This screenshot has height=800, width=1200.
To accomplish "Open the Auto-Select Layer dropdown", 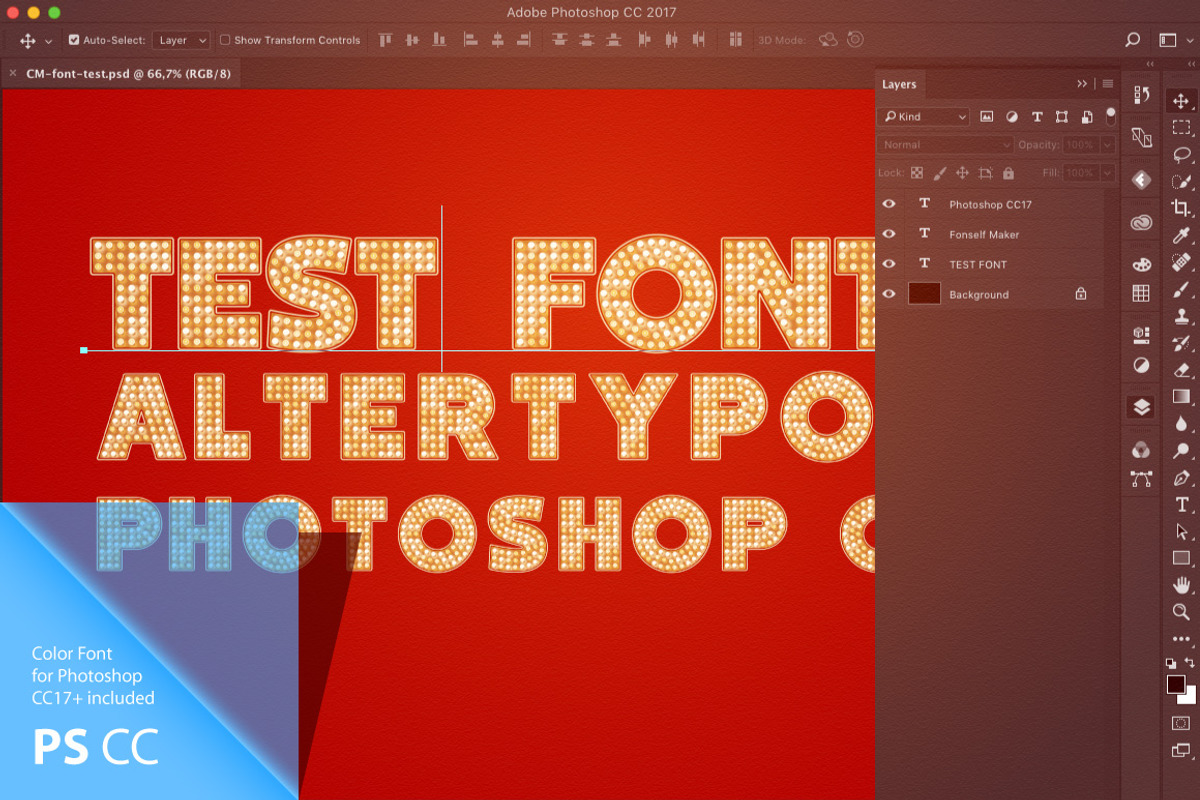I will 181,40.
